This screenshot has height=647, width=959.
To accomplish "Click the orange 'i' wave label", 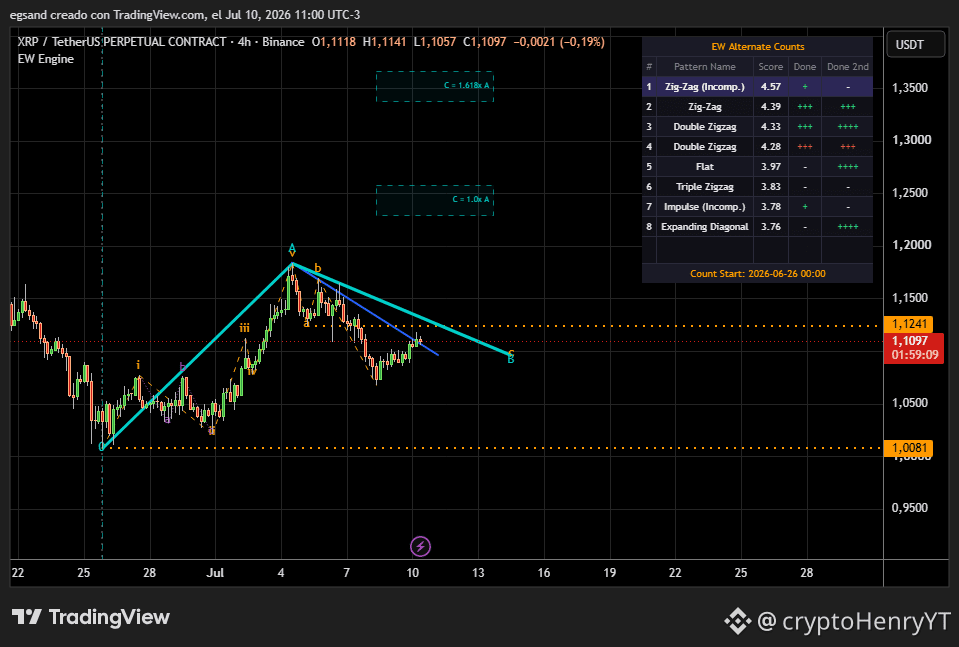I will pos(138,365).
